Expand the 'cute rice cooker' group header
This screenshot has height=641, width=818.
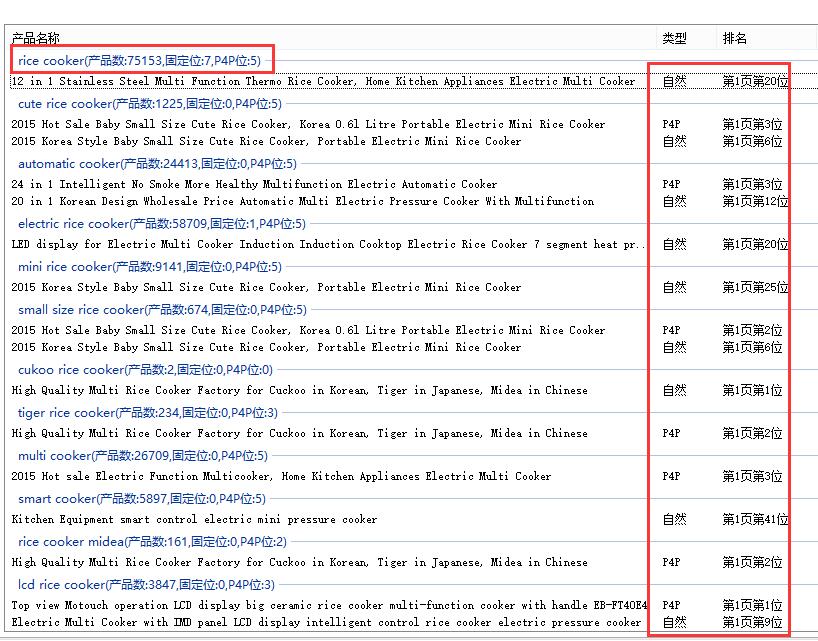coord(149,104)
